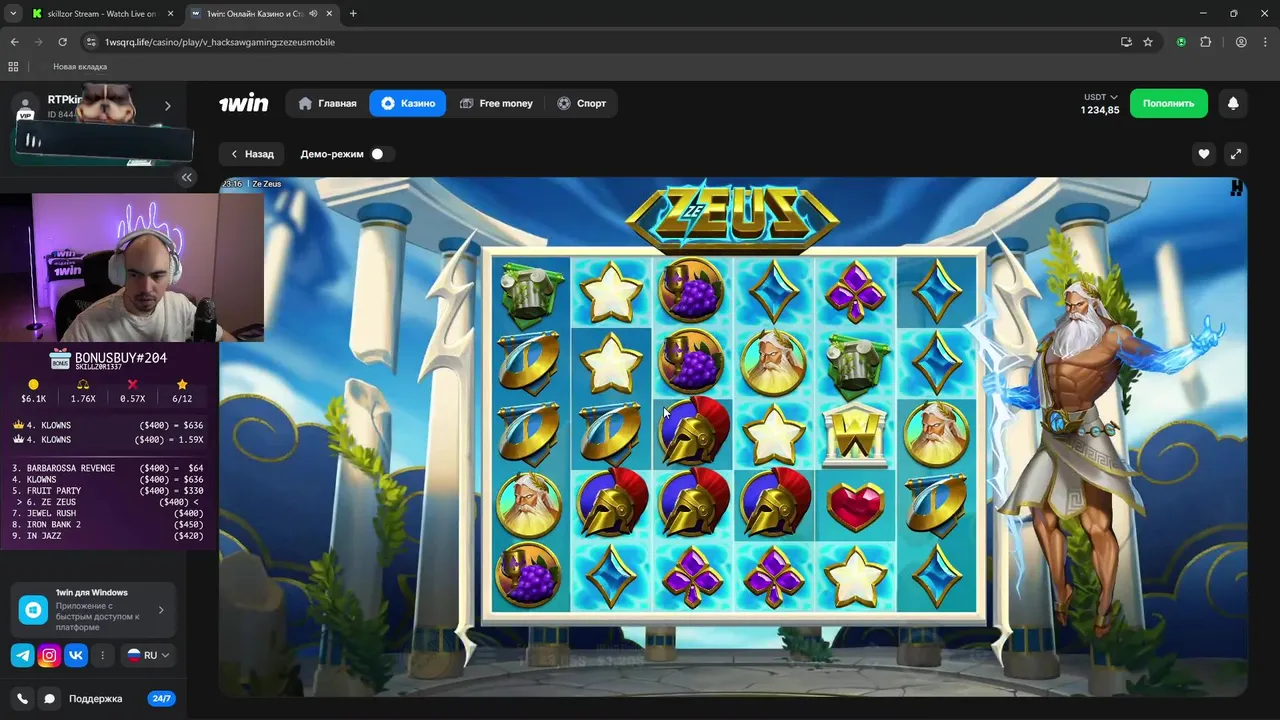Click the BARBAROSSA REVENGE list row
The image size is (1280, 720).
point(108,468)
